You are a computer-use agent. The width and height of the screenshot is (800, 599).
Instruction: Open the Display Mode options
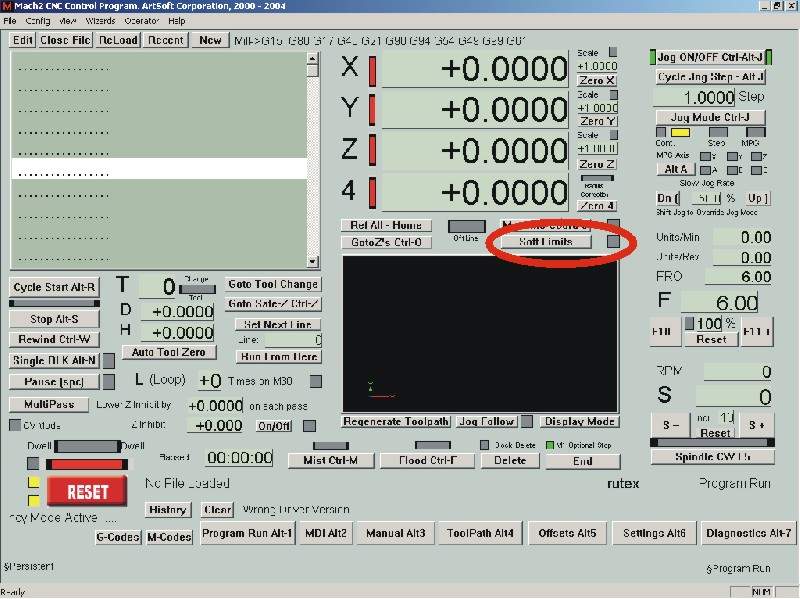(579, 422)
